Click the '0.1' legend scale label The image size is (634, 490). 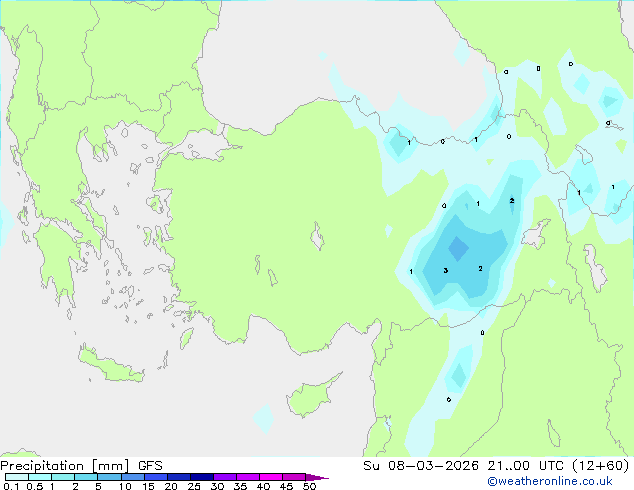11,486
